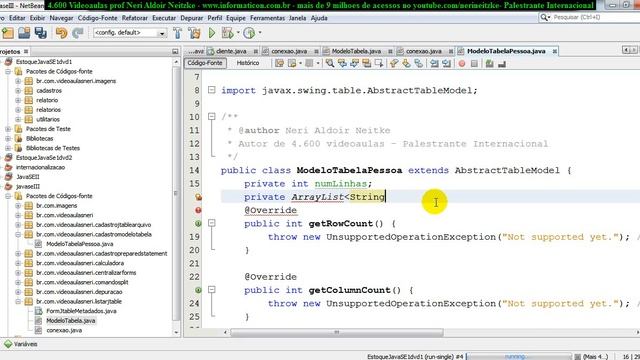The width and height of the screenshot is (640, 360).
Task: Collapse the br.com.videoaulasneri.cadastromodelotabela package
Action: [x=18, y=234]
